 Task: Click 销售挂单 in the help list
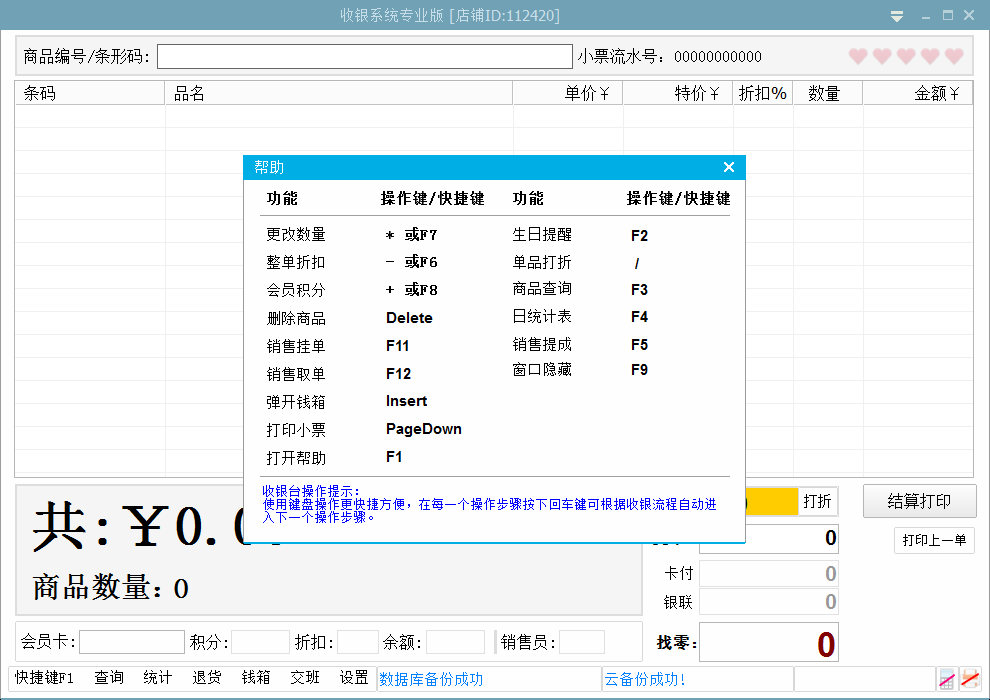pos(295,346)
